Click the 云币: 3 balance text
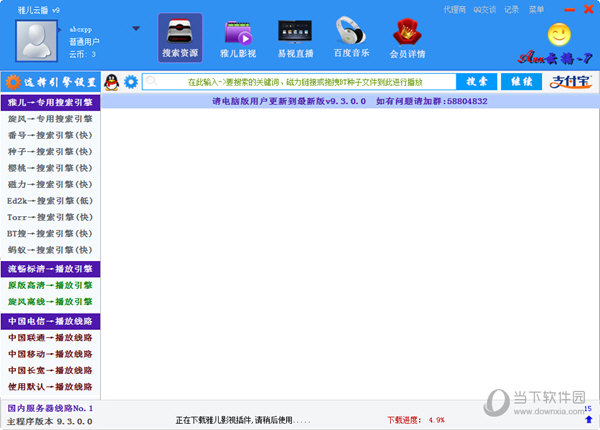Image resolution: width=600 pixels, height=430 pixels. pyautogui.click(x=82, y=54)
